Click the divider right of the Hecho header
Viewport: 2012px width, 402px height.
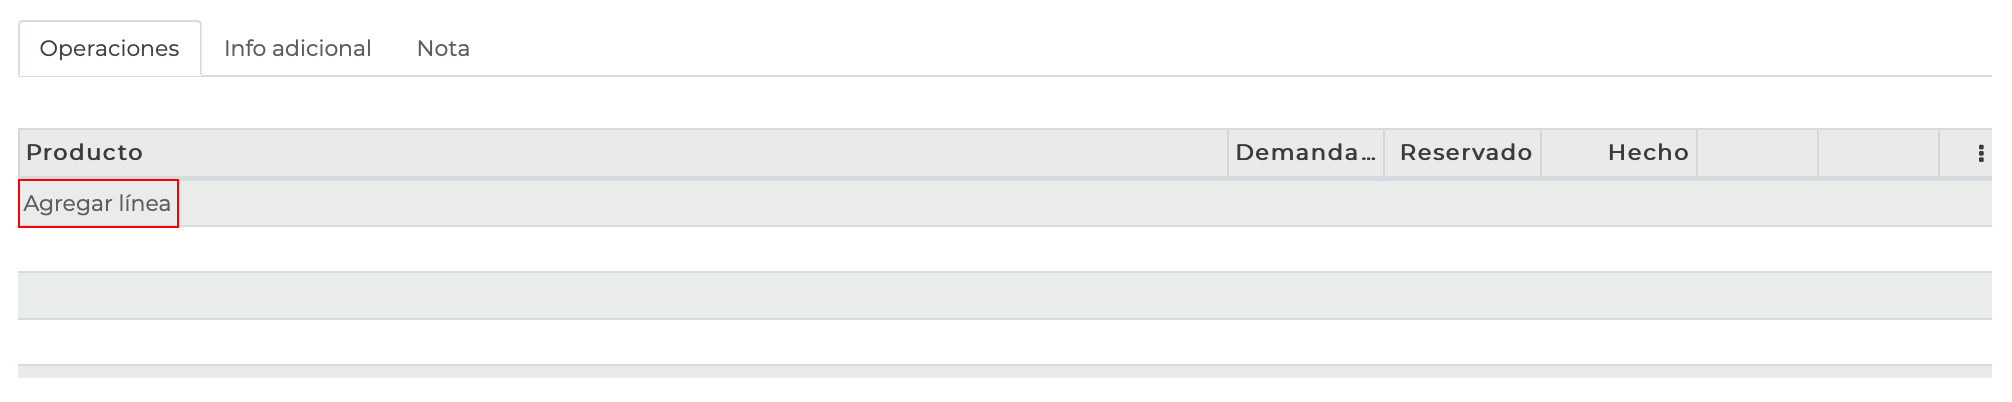coord(1697,153)
